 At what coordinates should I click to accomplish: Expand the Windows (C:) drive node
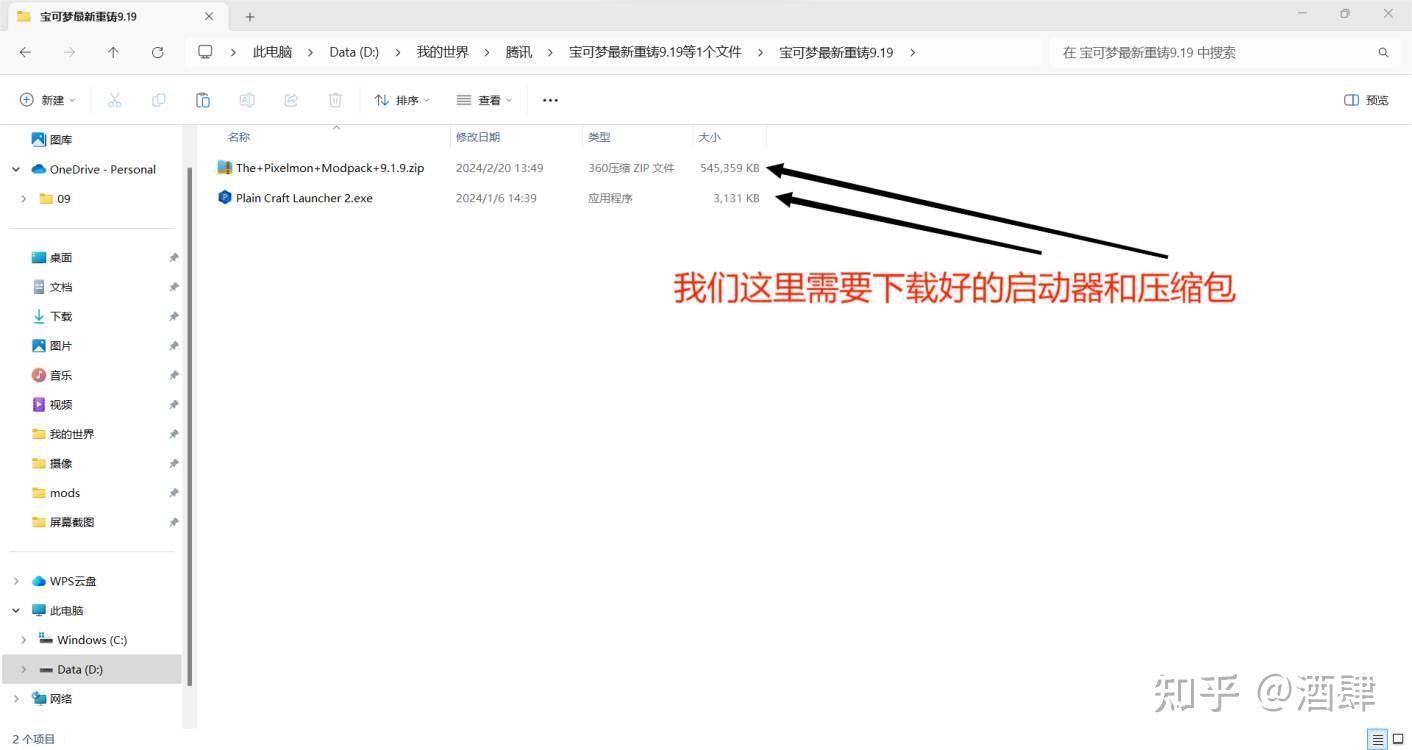pos(24,640)
